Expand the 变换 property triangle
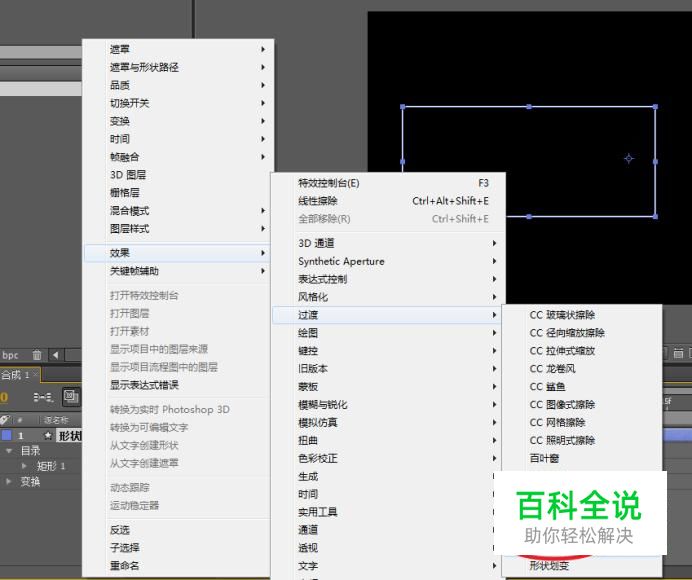The image size is (692, 580). coord(8,482)
